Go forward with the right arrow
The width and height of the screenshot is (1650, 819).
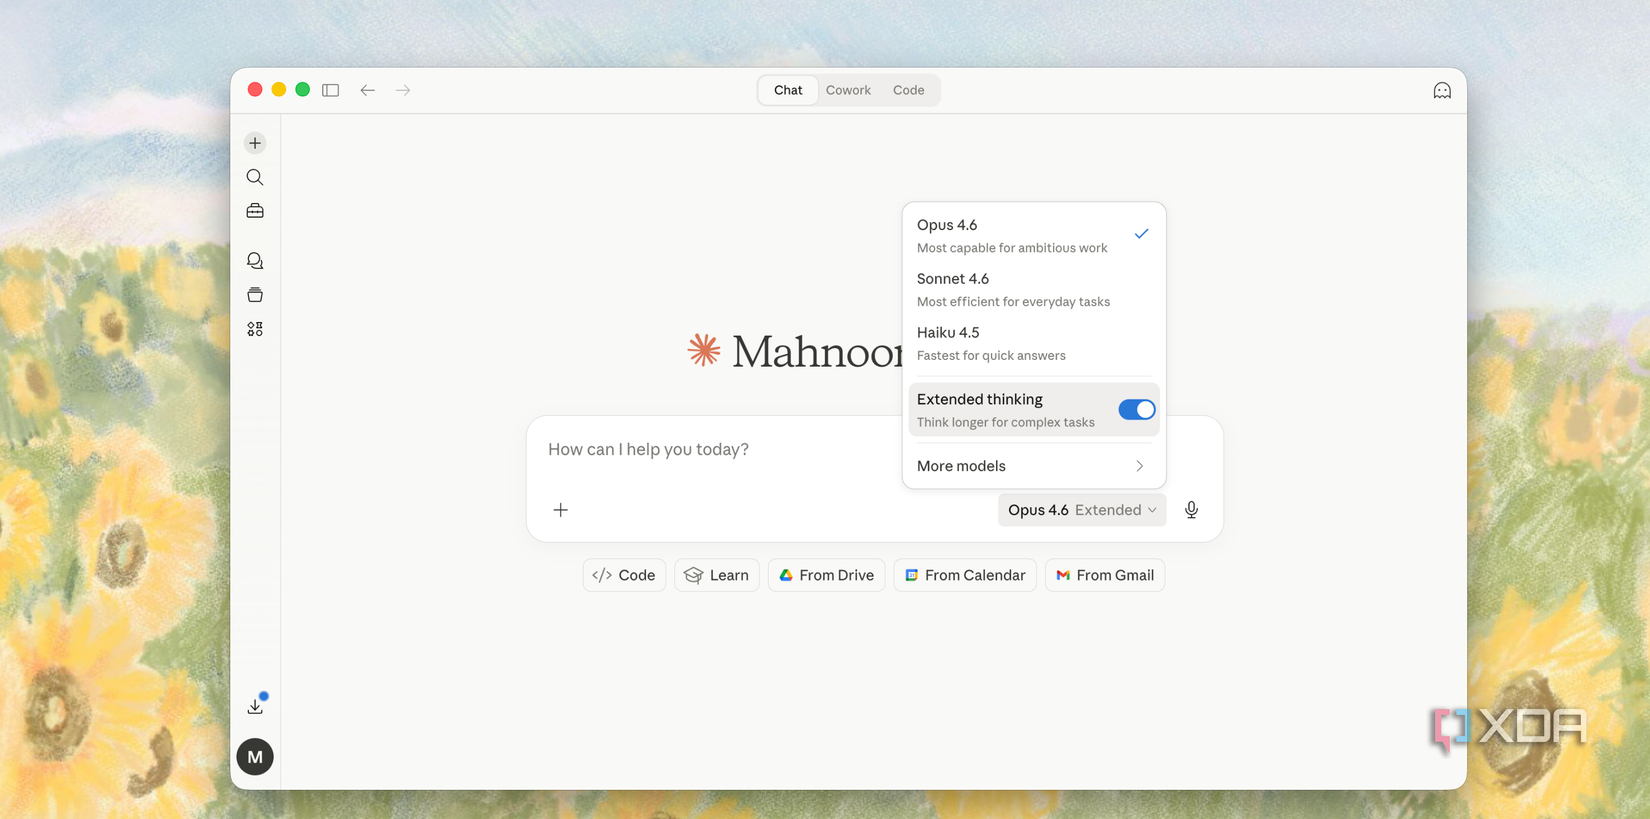pos(403,90)
